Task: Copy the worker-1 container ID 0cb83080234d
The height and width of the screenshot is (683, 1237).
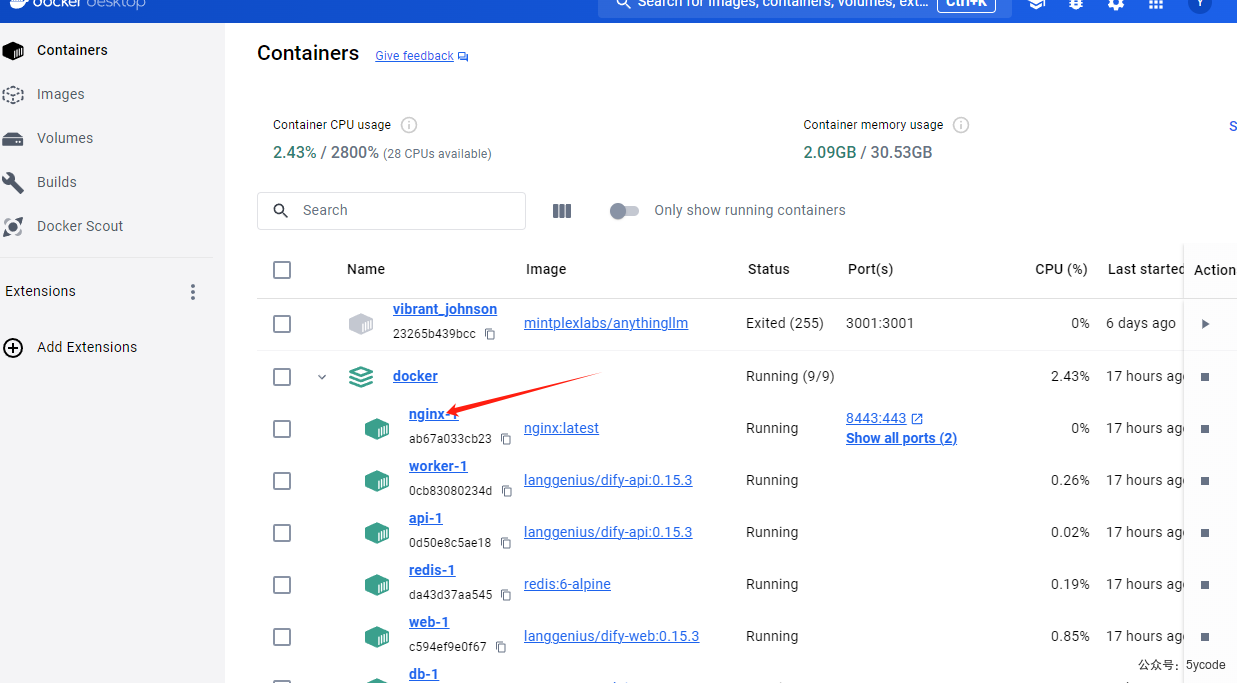Action: [507, 491]
